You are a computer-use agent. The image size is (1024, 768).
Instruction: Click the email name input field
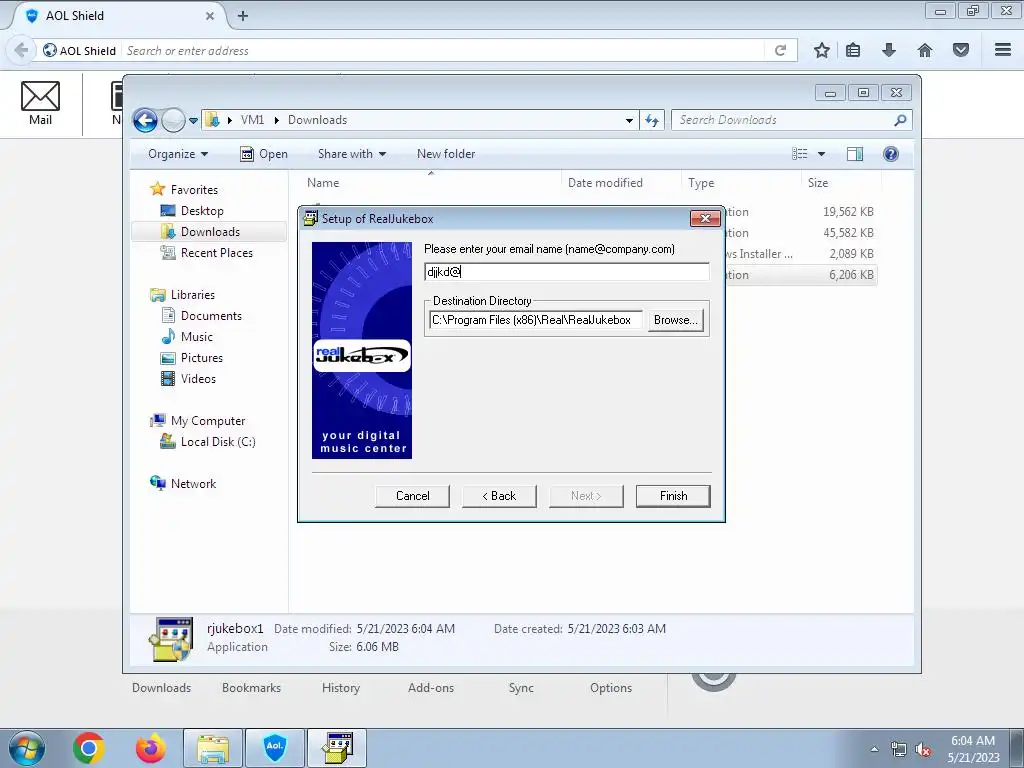(567, 272)
